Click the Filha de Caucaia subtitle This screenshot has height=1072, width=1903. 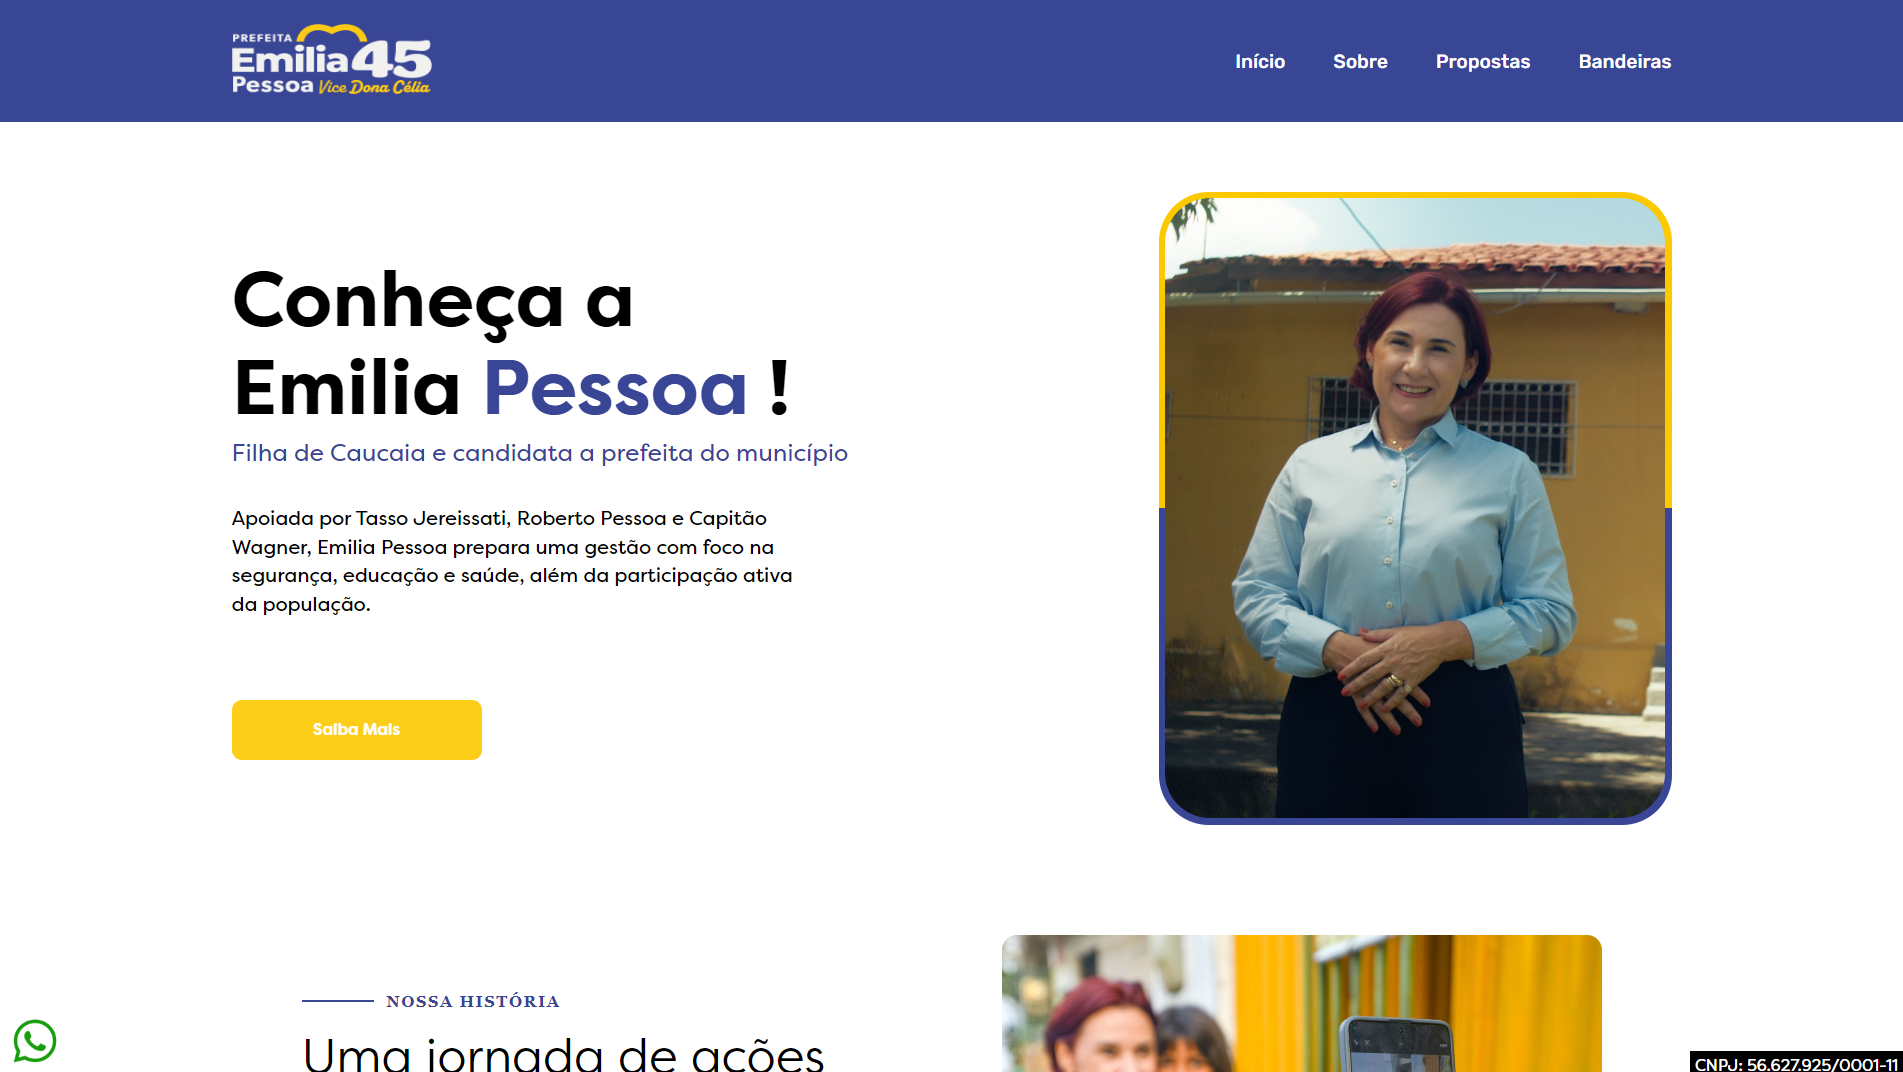point(540,453)
